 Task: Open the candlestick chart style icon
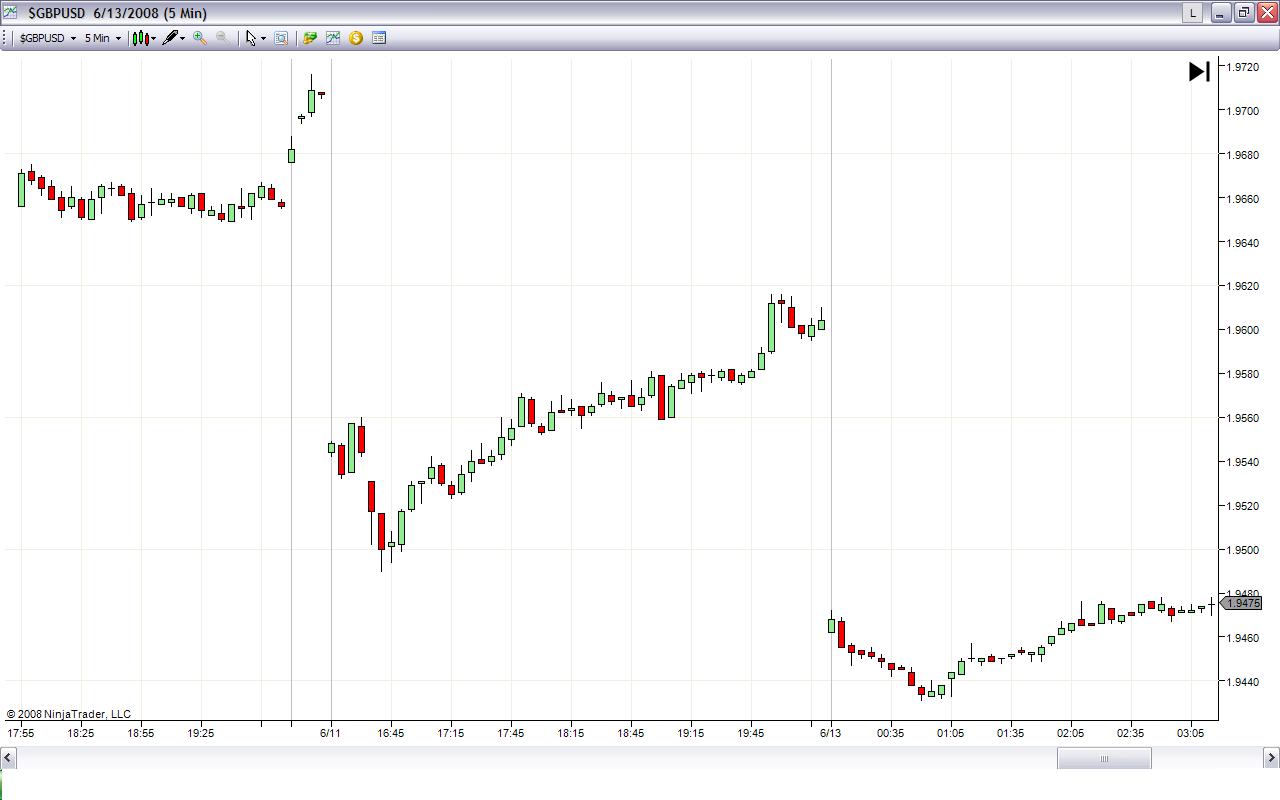tap(141, 38)
